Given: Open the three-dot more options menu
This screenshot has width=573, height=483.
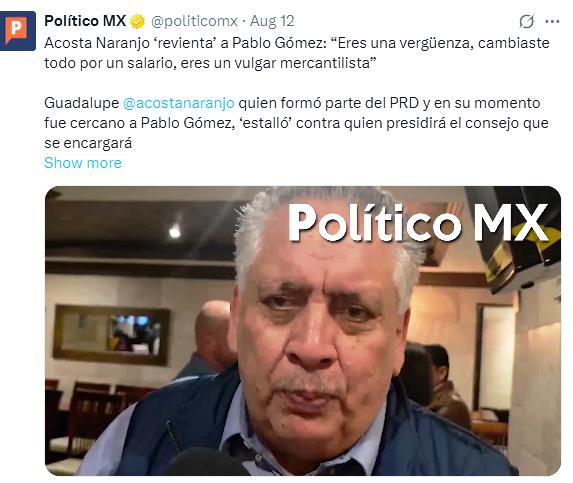Looking at the screenshot, I should pos(552,22).
